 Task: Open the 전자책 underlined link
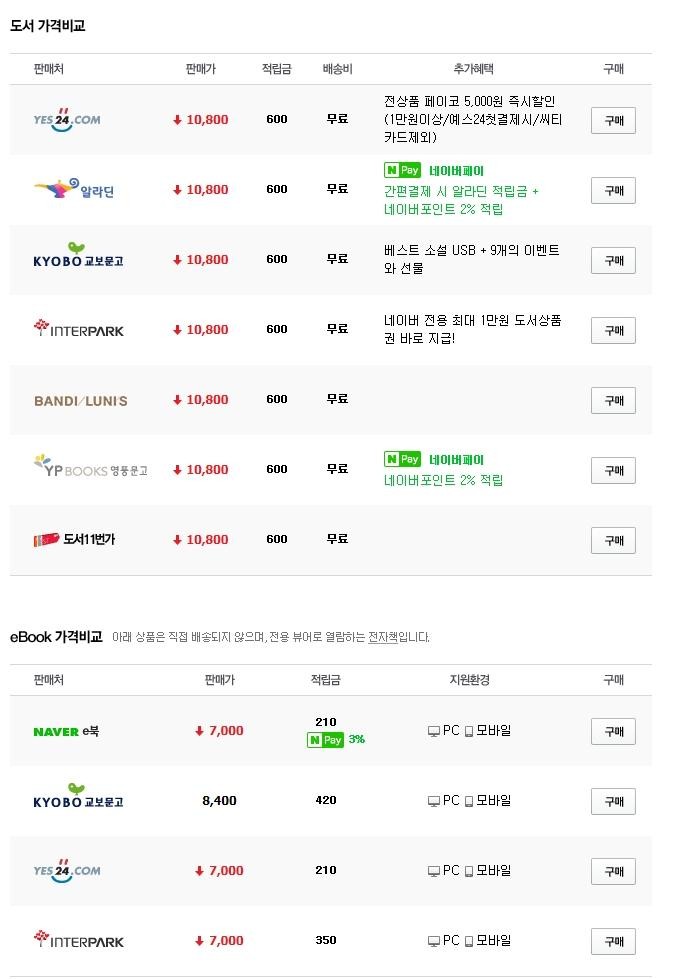(383, 637)
